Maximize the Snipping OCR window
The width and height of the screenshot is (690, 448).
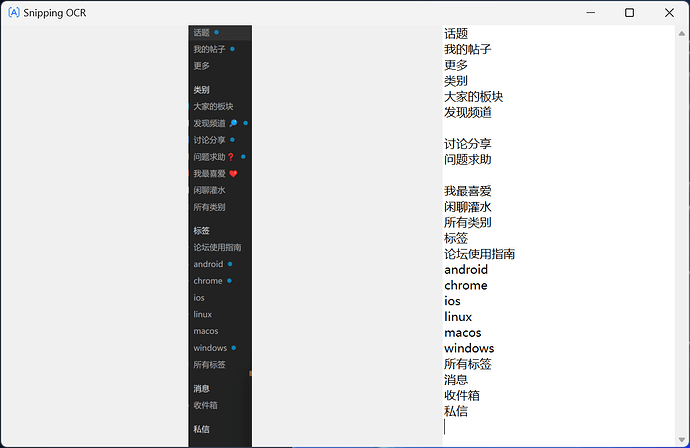[629, 13]
